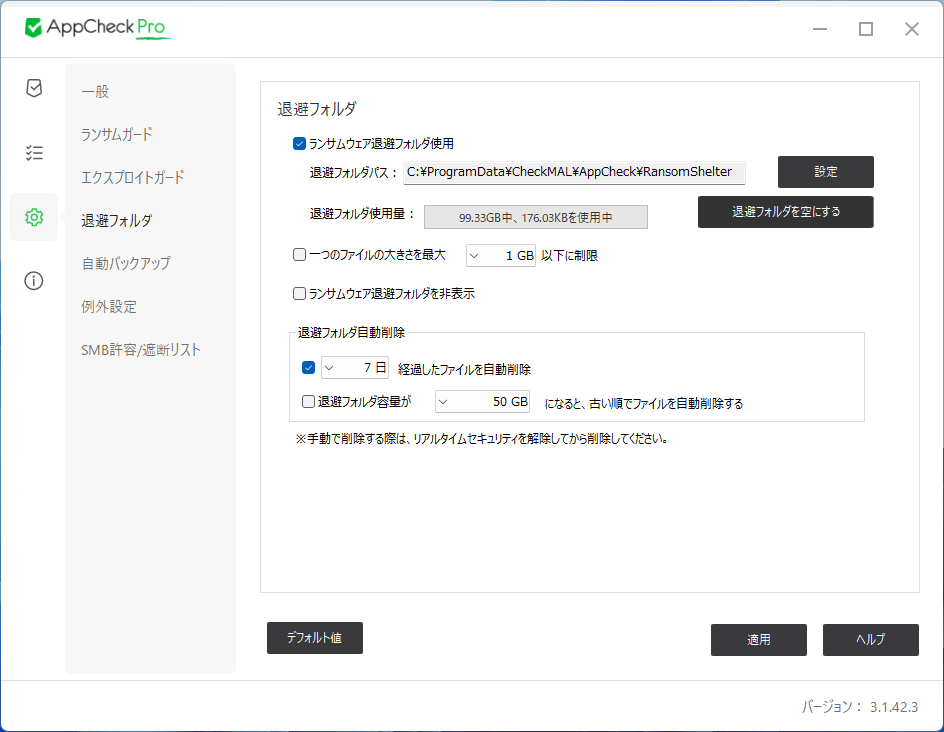Enable 一つのファイルの大きさを最大 limit checkbox
The image size is (944, 732).
click(x=299, y=255)
